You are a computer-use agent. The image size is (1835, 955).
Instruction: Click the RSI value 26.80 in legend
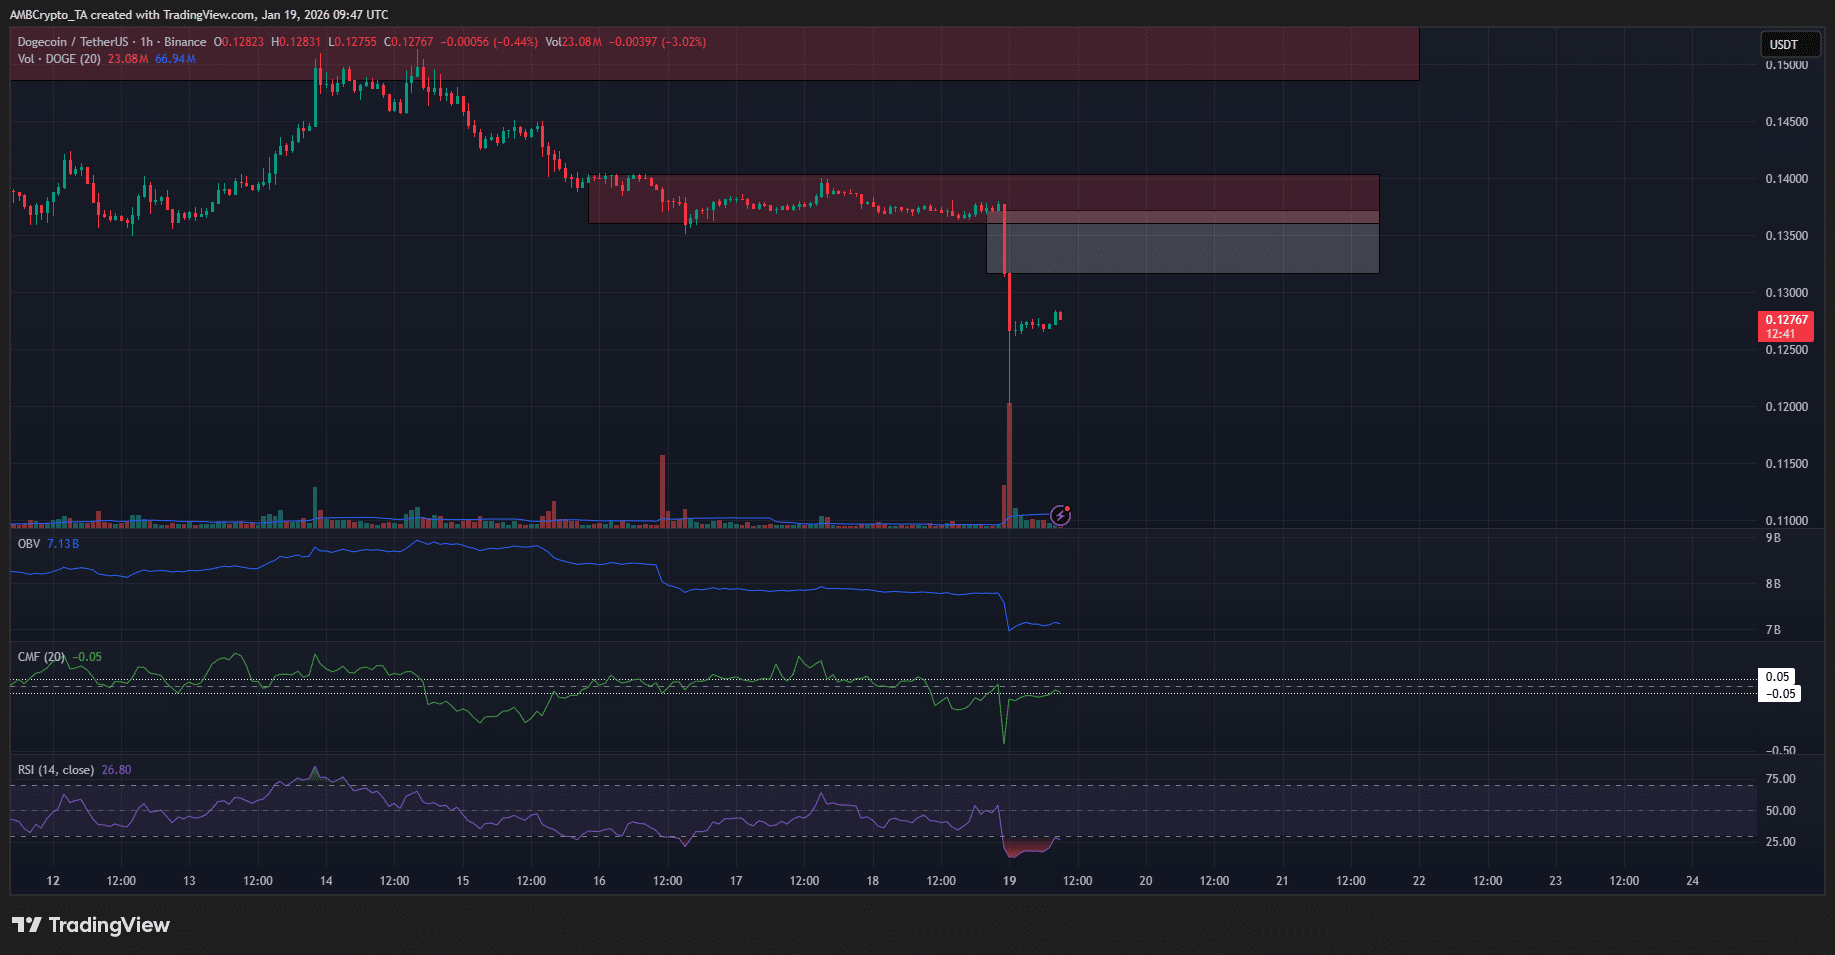pos(116,770)
